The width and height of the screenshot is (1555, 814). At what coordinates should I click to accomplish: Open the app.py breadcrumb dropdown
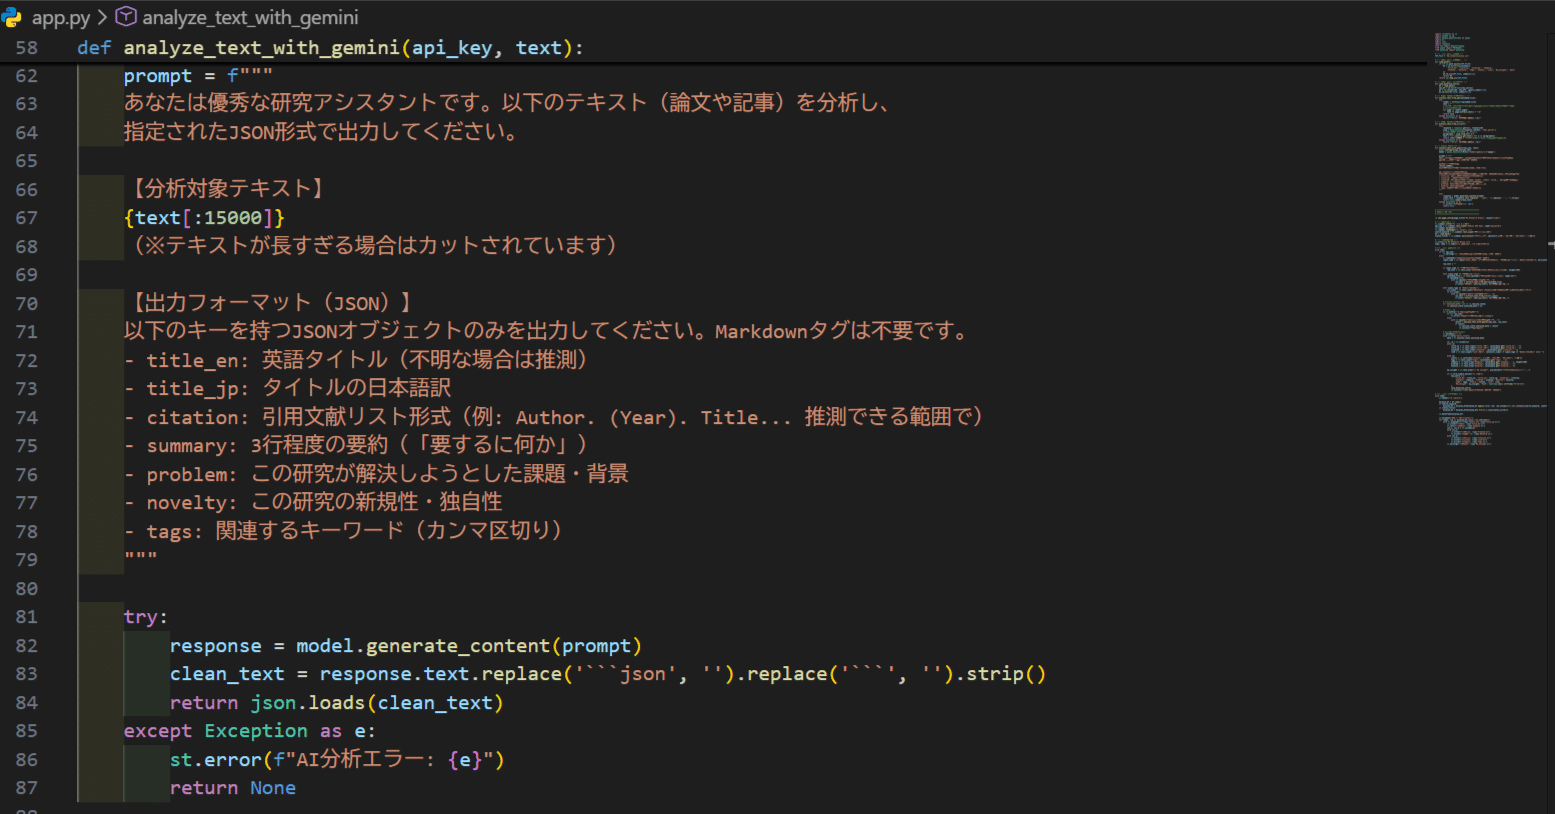point(62,16)
